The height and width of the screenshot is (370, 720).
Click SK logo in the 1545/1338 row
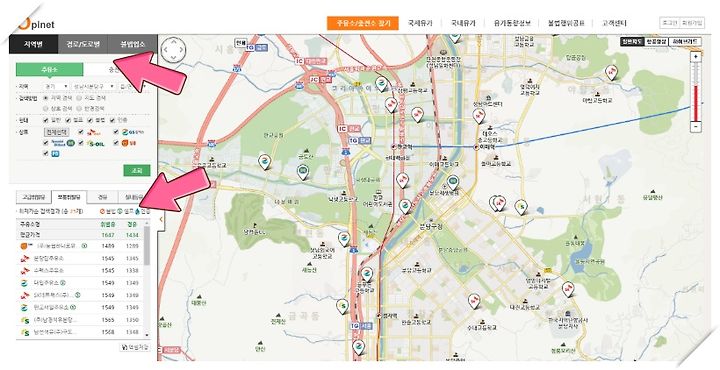25,271
